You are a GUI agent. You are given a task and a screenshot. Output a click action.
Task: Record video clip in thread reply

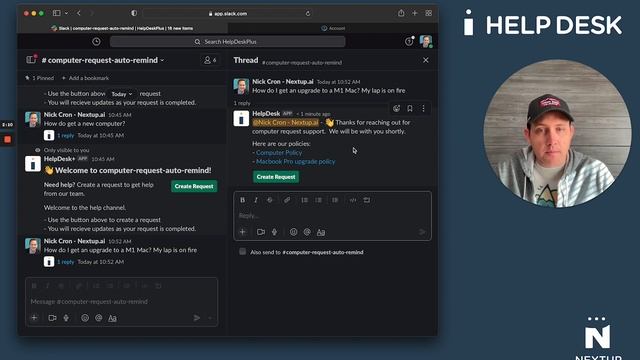261,232
